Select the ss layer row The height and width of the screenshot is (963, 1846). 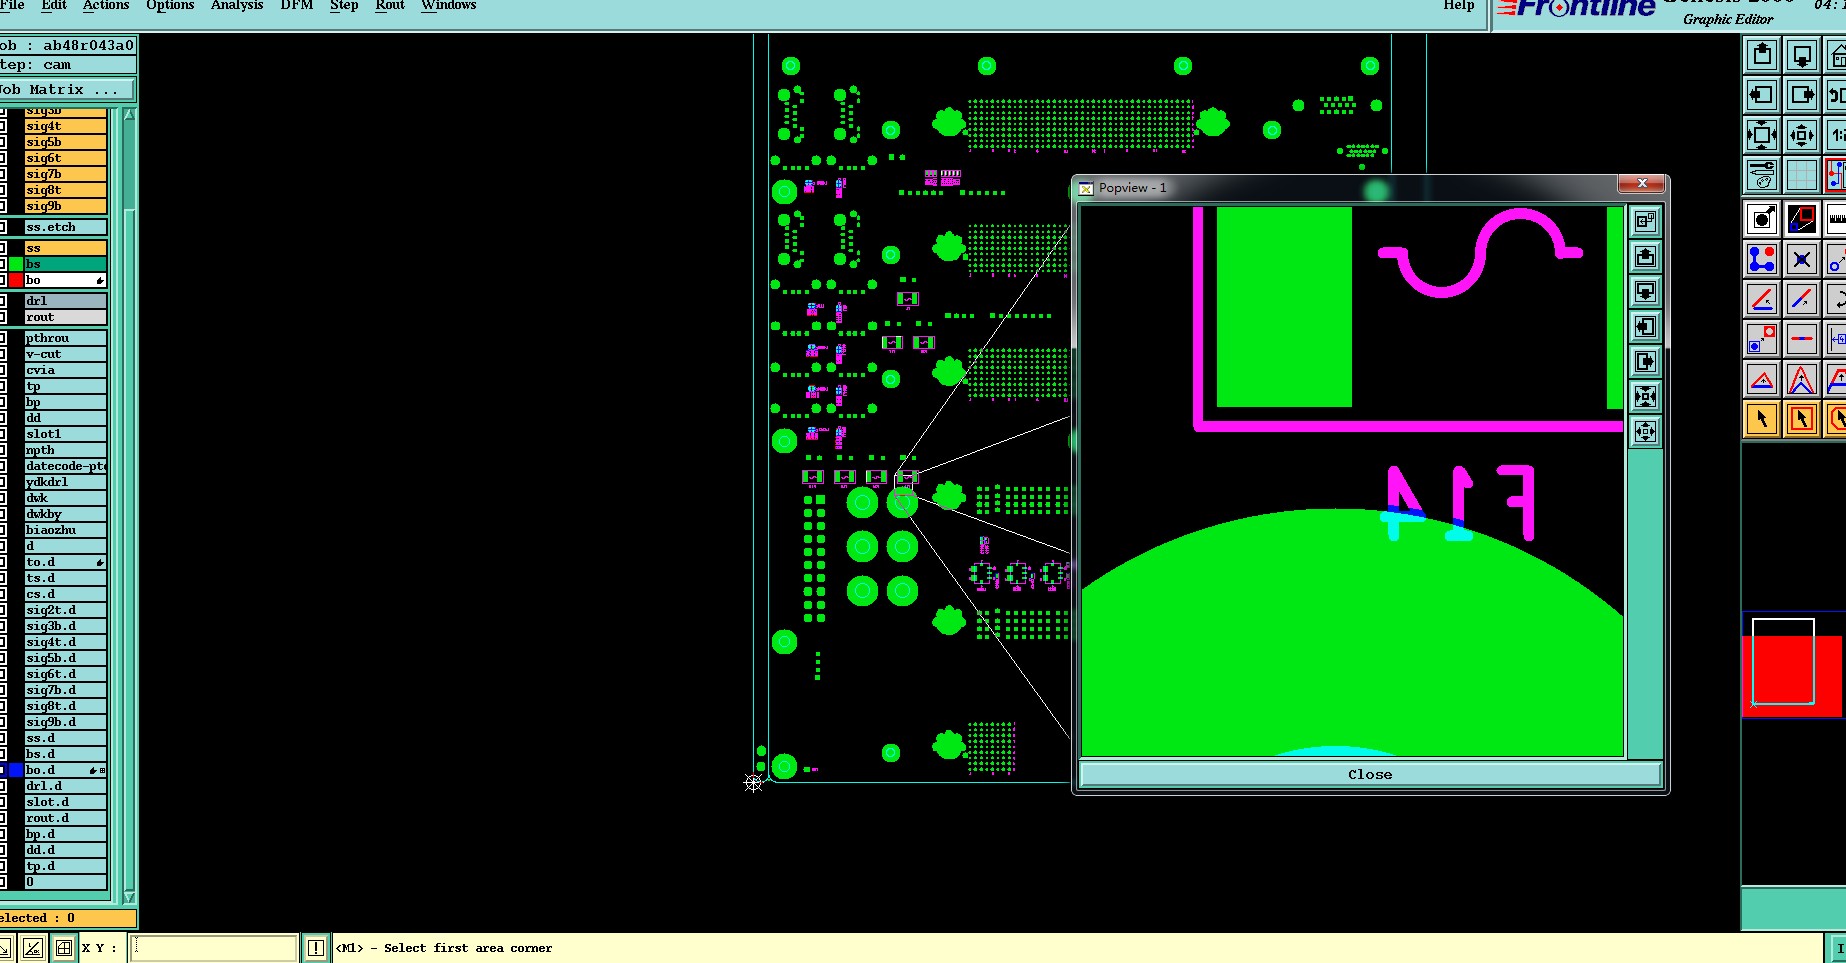66,248
